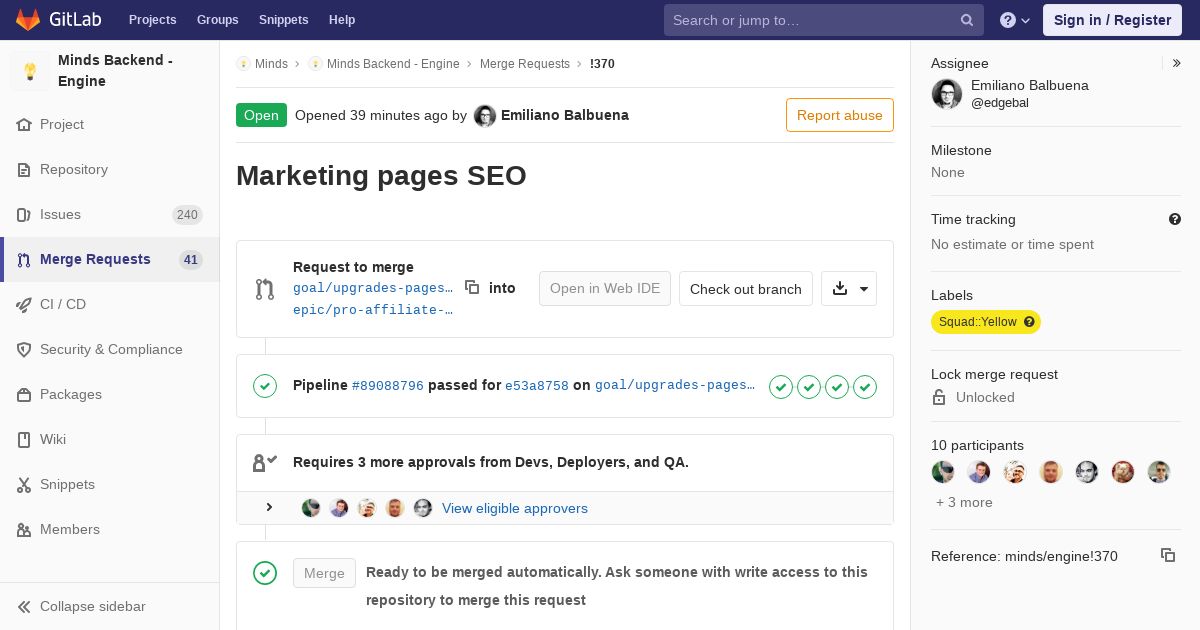Click the Report abuse button
Screen dimensions: 1200x630
click(840, 115)
